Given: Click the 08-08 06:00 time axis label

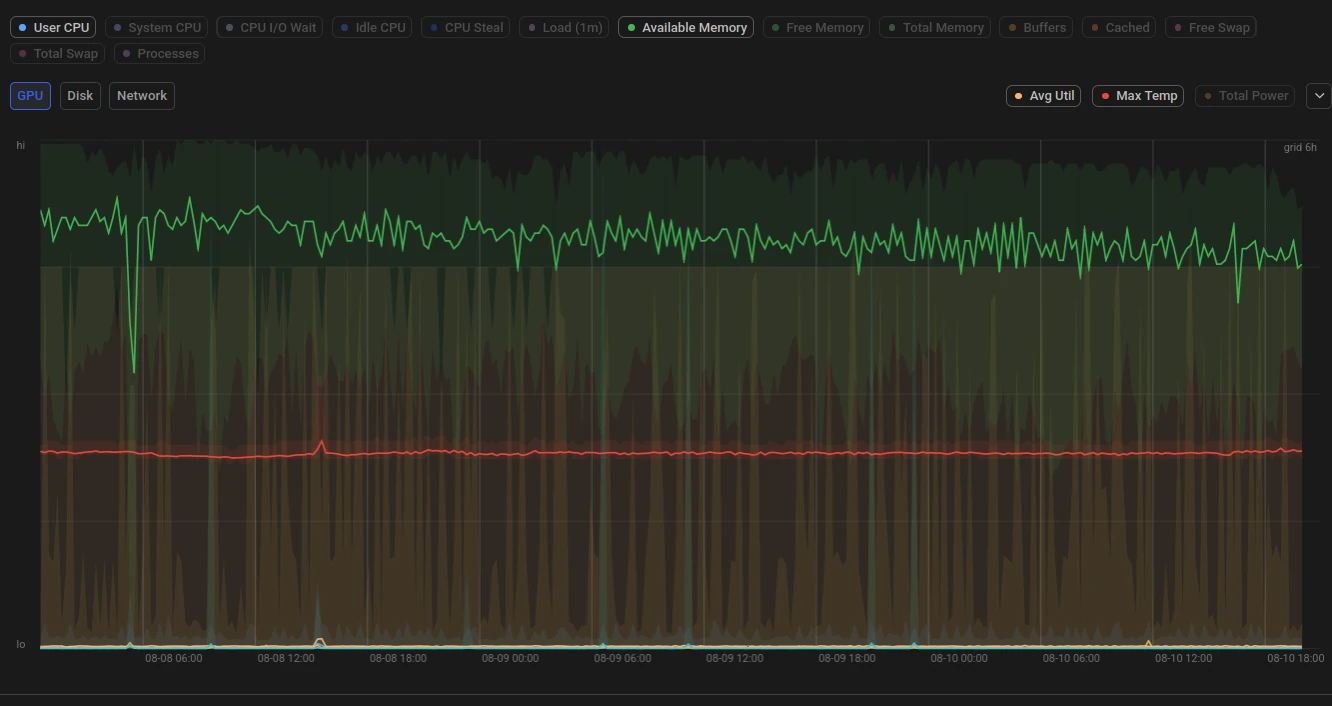Looking at the screenshot, I should (x=173, y=658).
